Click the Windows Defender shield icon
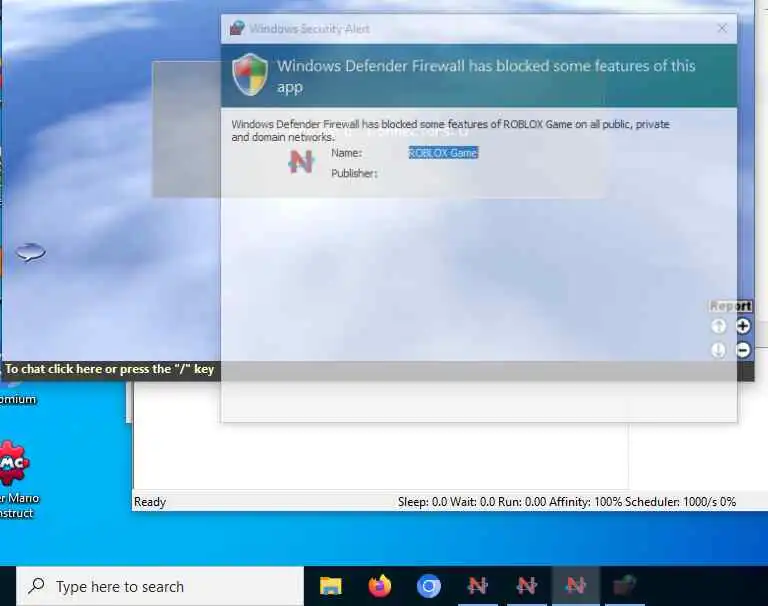This screenshot has height=606, width=768. tap(250, 74)
